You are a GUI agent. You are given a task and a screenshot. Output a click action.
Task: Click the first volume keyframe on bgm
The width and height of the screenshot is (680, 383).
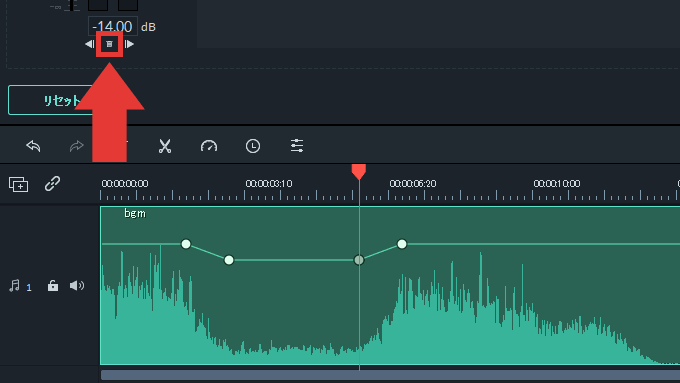186,244
